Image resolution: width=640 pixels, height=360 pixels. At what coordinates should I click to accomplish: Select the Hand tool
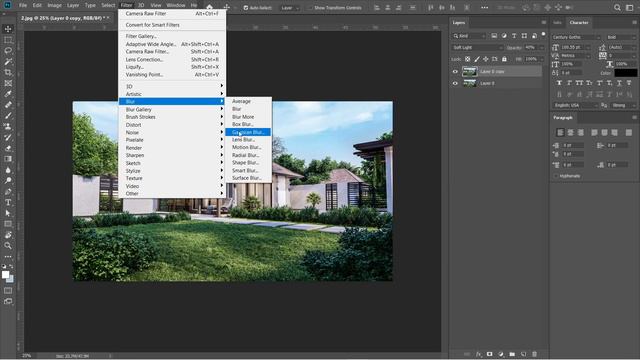point(8,235)
